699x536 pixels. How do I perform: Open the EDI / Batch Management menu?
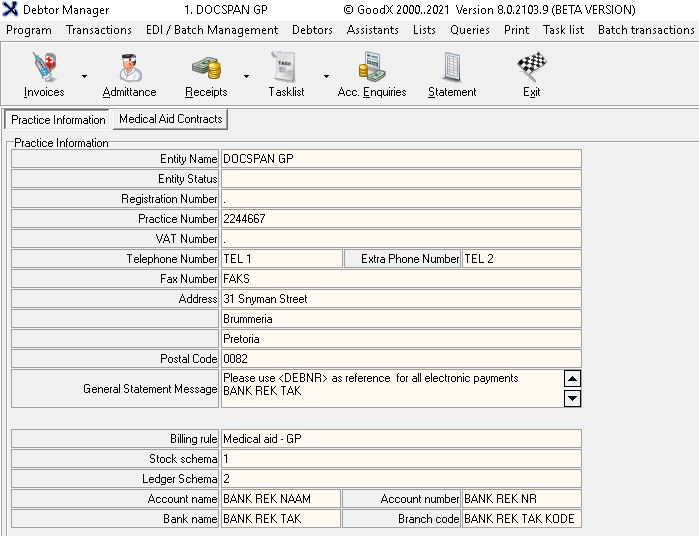tap(211, 30)
